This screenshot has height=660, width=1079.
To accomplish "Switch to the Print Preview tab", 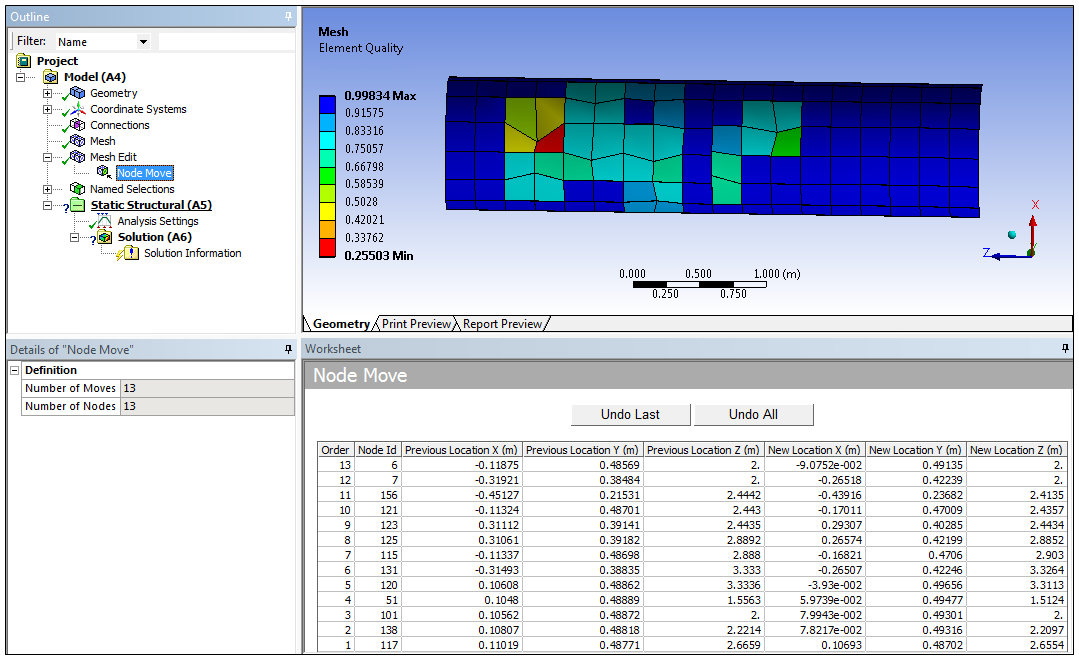I will (417, 324).
